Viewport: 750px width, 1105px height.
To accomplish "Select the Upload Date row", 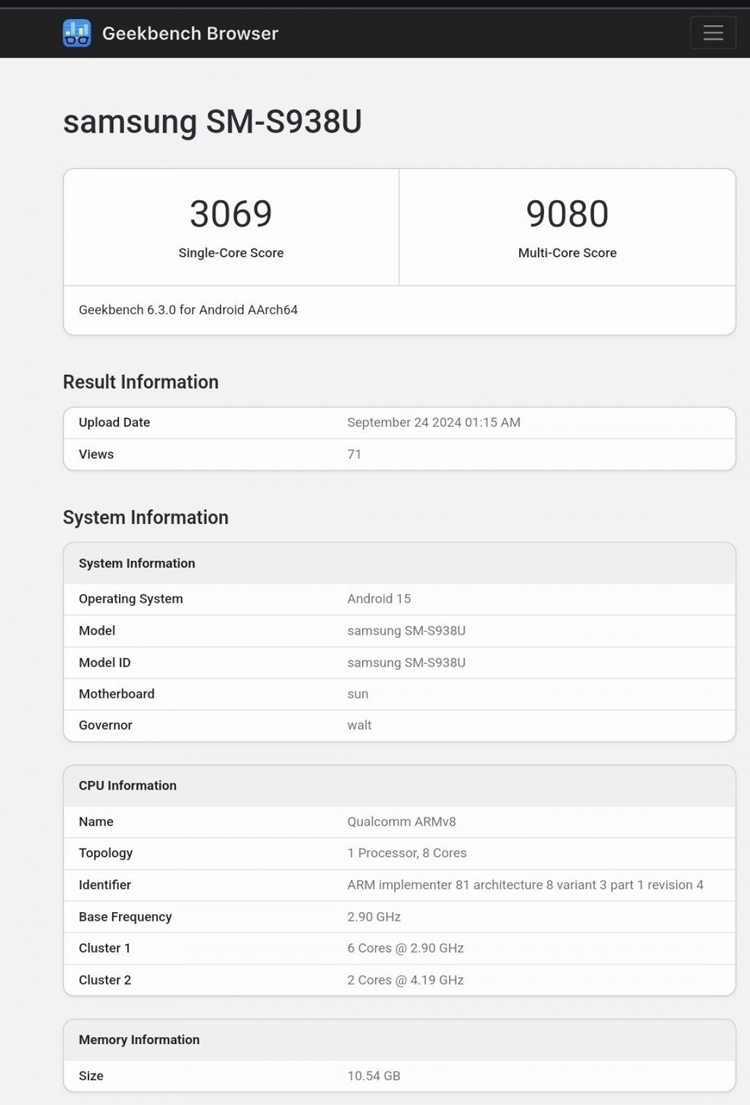I will tap(400, 422).
